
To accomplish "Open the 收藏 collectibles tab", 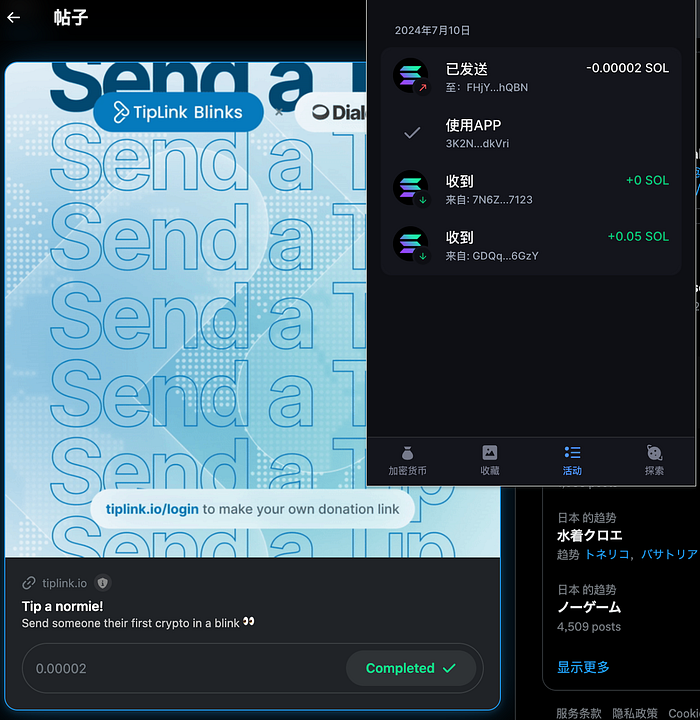I will [490, 461].
